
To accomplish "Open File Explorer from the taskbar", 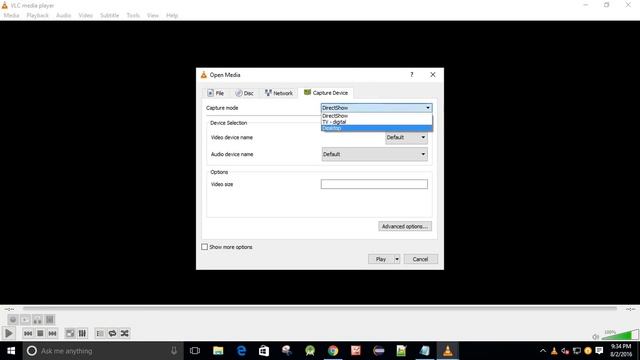I will [x=218, y=351].
